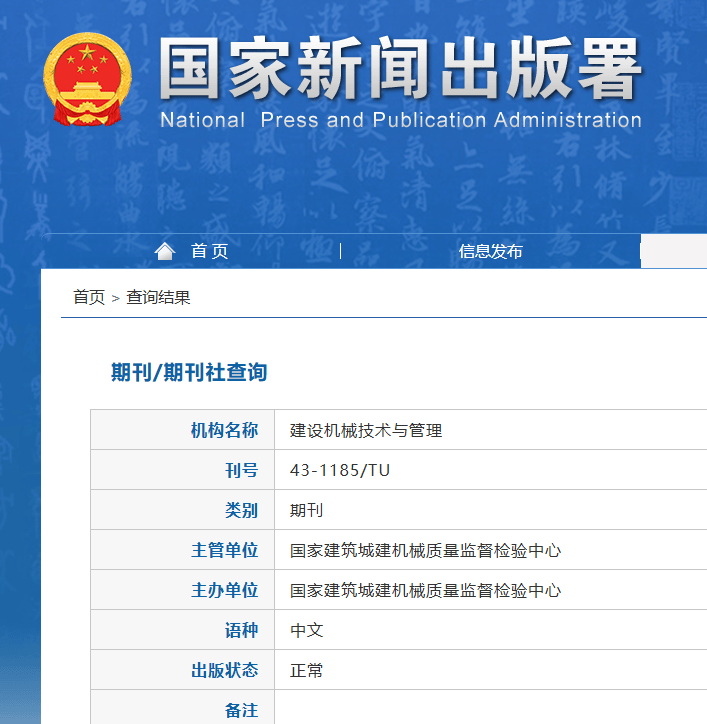
Task: Select the value 43-1185/TU
Action: (x=340, y=471)
